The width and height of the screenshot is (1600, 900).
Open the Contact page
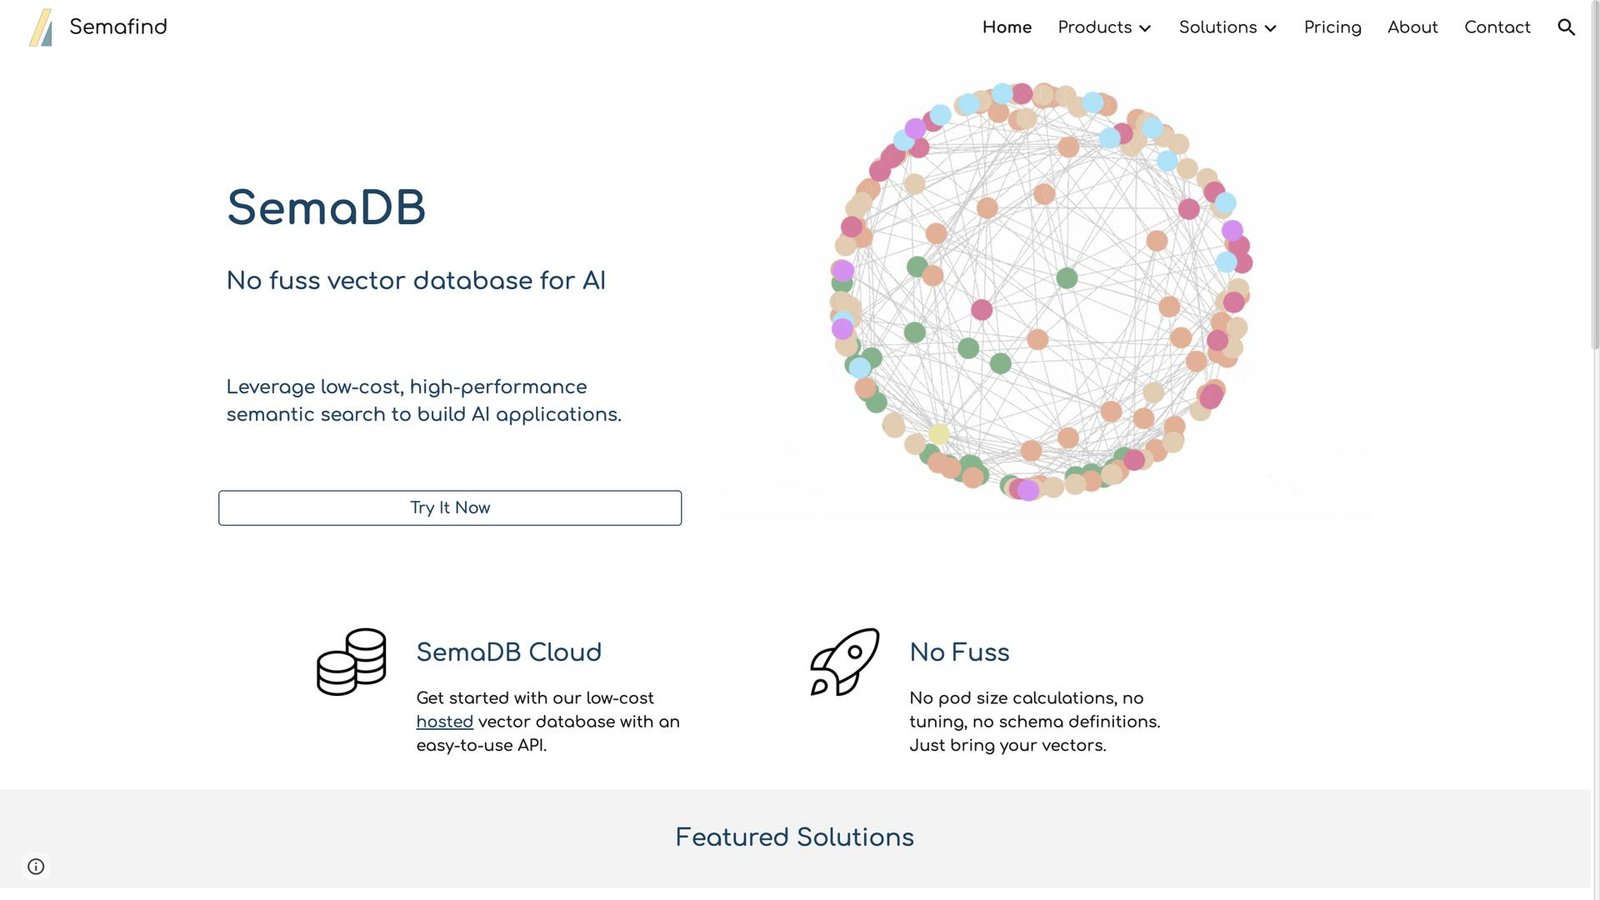coord(1497,27)
